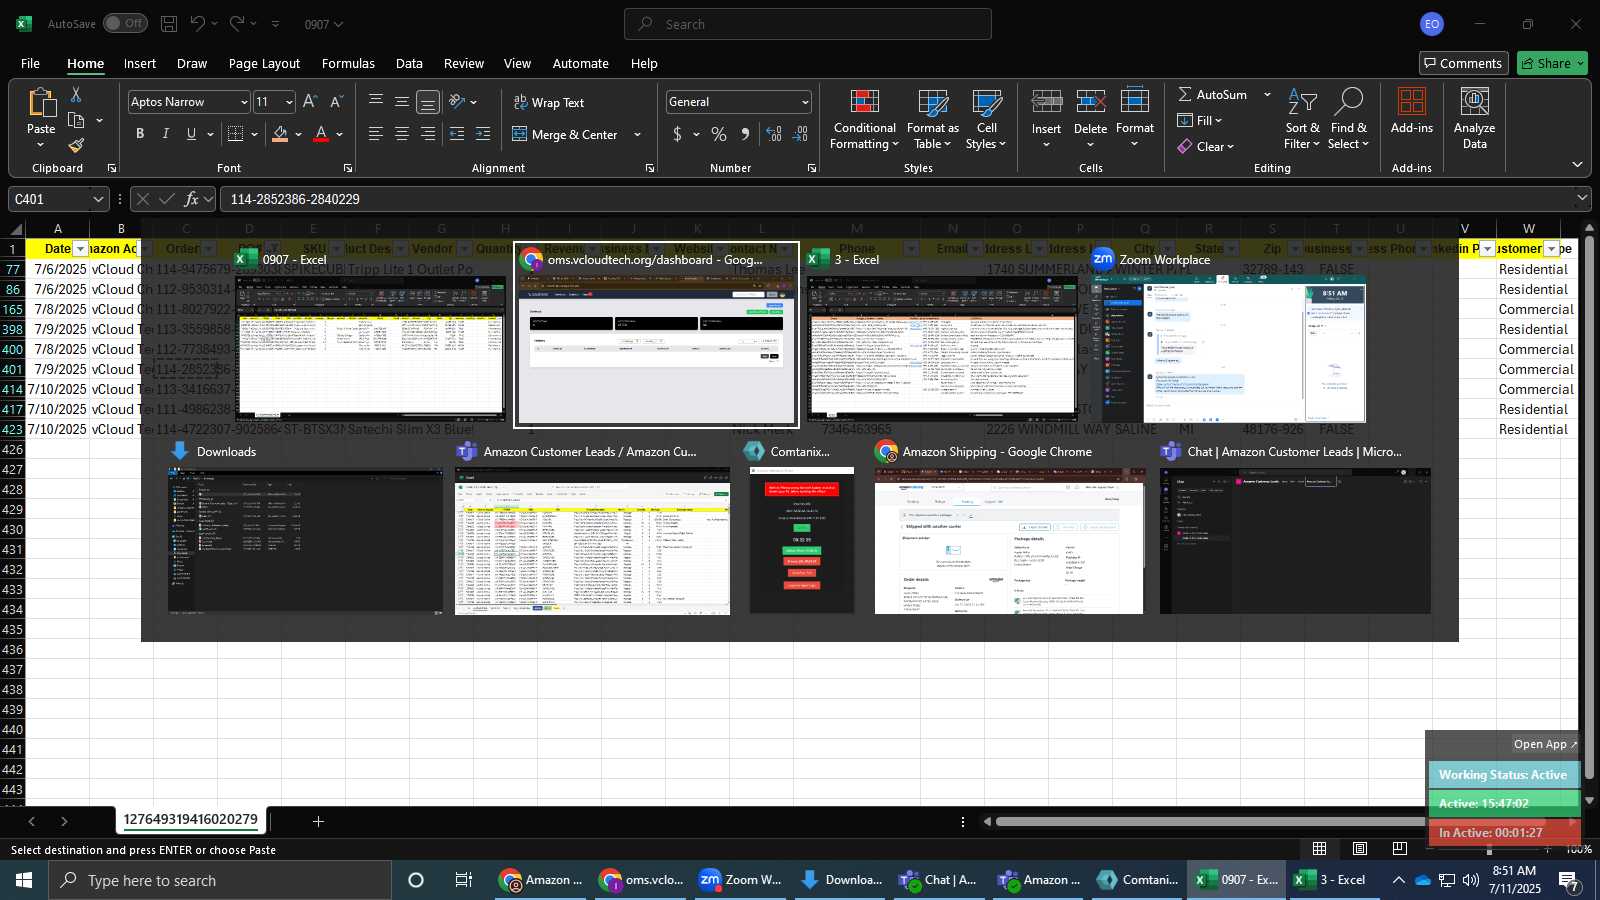The image size is (1600, 900).
Task: Select the Amazon Shipping Chrome window thumbnail
Action: (x=1009, y=528)
